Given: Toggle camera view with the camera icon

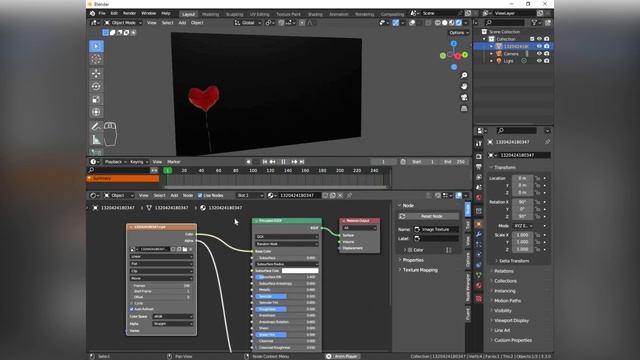Looking at the screenshot, I should [464, 98].
